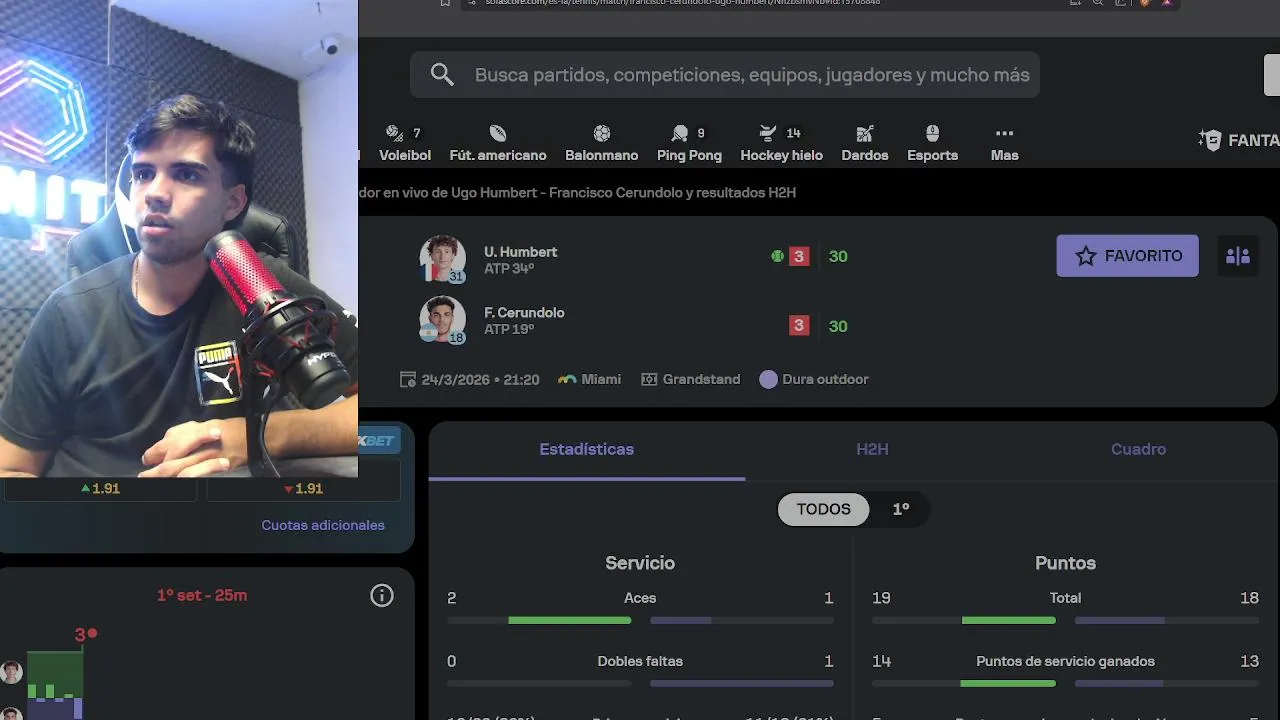The width and height of the screenshot is (1280, 720).
Task: Click the serving ball indicator beside Humbert
Action: [x=777, y=256]
